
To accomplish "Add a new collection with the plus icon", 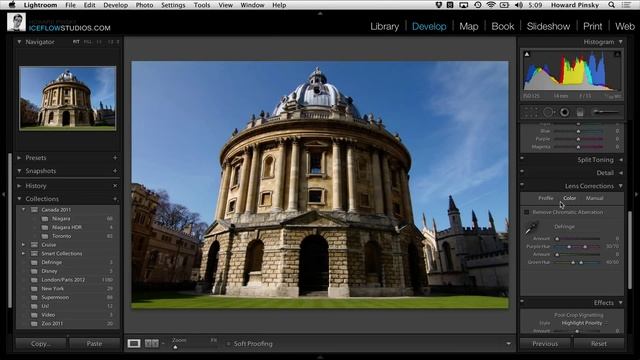I will (115, 199).
